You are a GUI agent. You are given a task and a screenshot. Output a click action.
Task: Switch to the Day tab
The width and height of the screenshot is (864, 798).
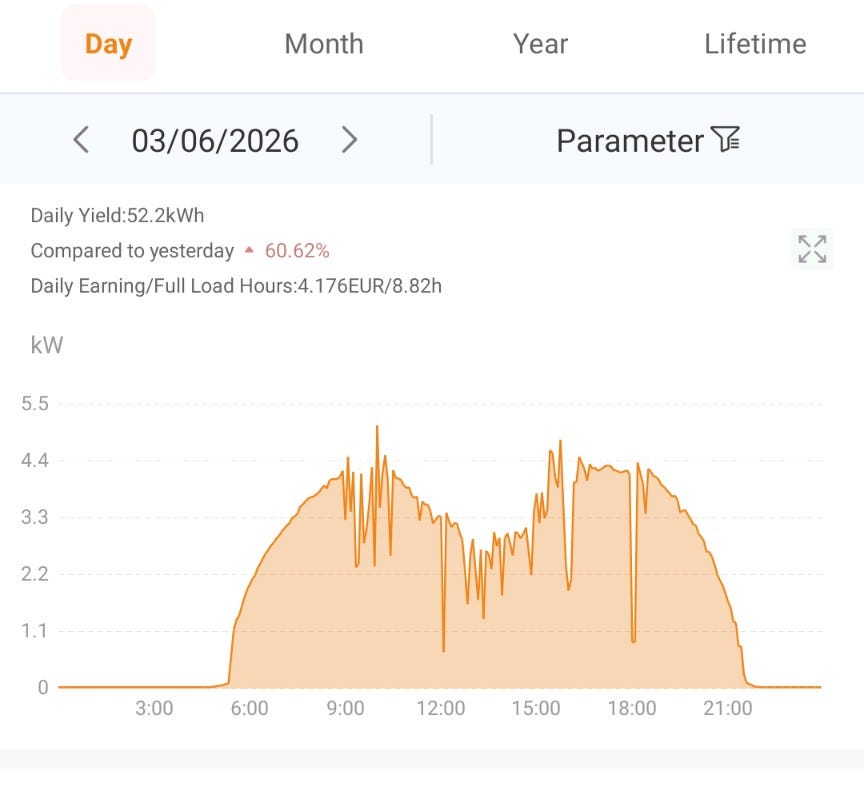[108, 44]
